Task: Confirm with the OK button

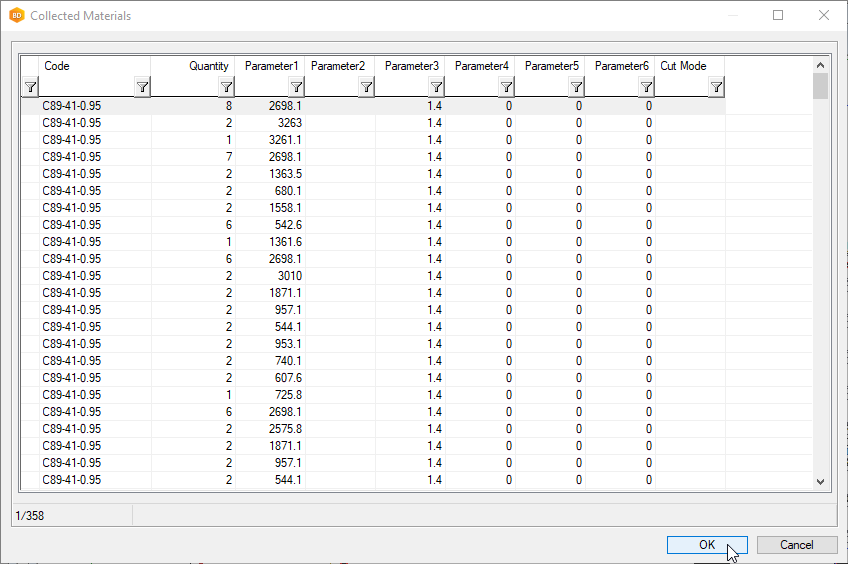Action: 707,545
